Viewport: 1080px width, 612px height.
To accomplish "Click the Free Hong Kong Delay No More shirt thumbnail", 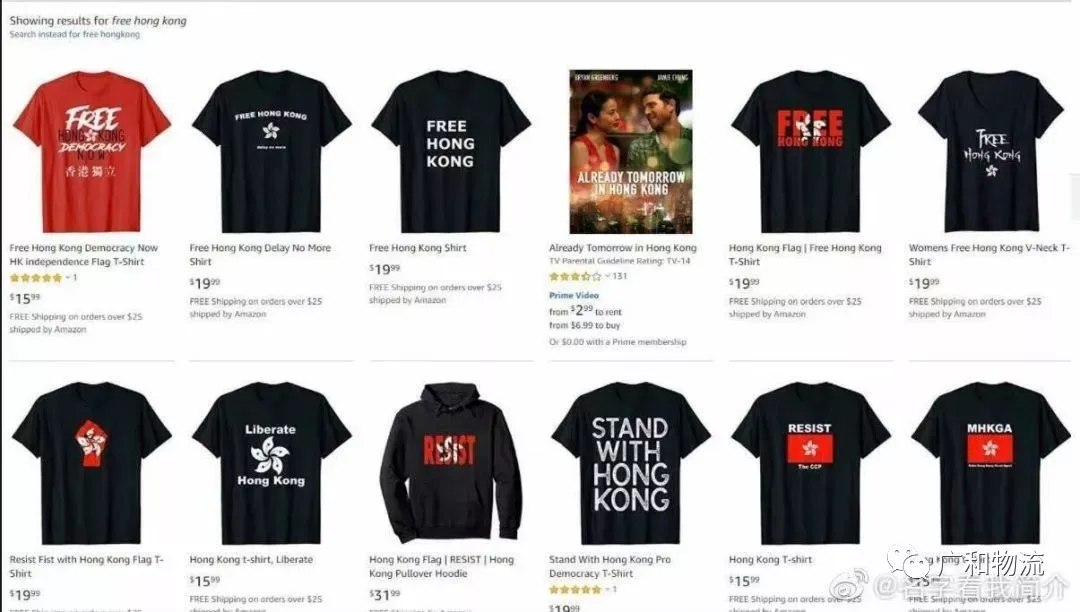I will [x=271, y=151].
